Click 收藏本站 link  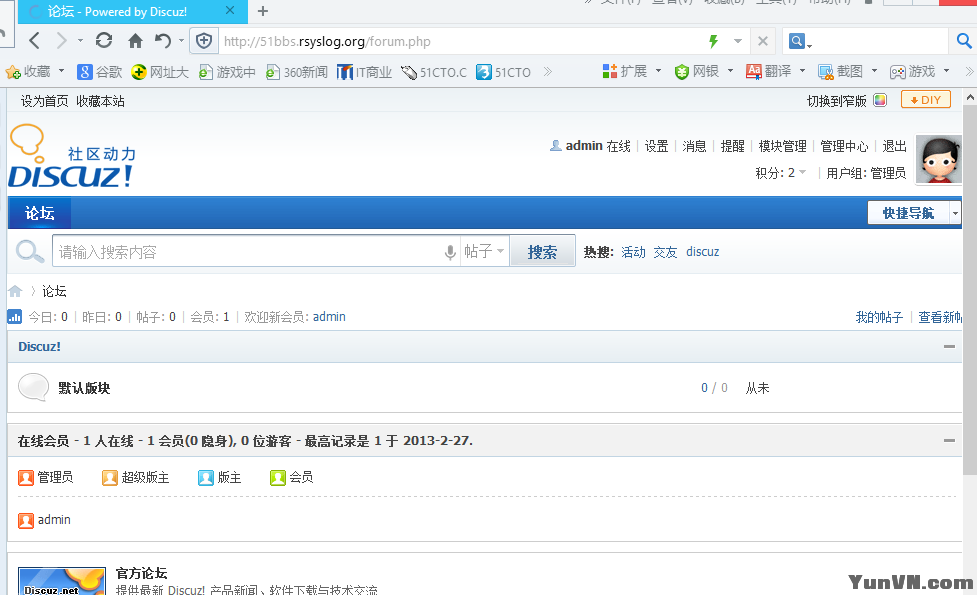100,101
